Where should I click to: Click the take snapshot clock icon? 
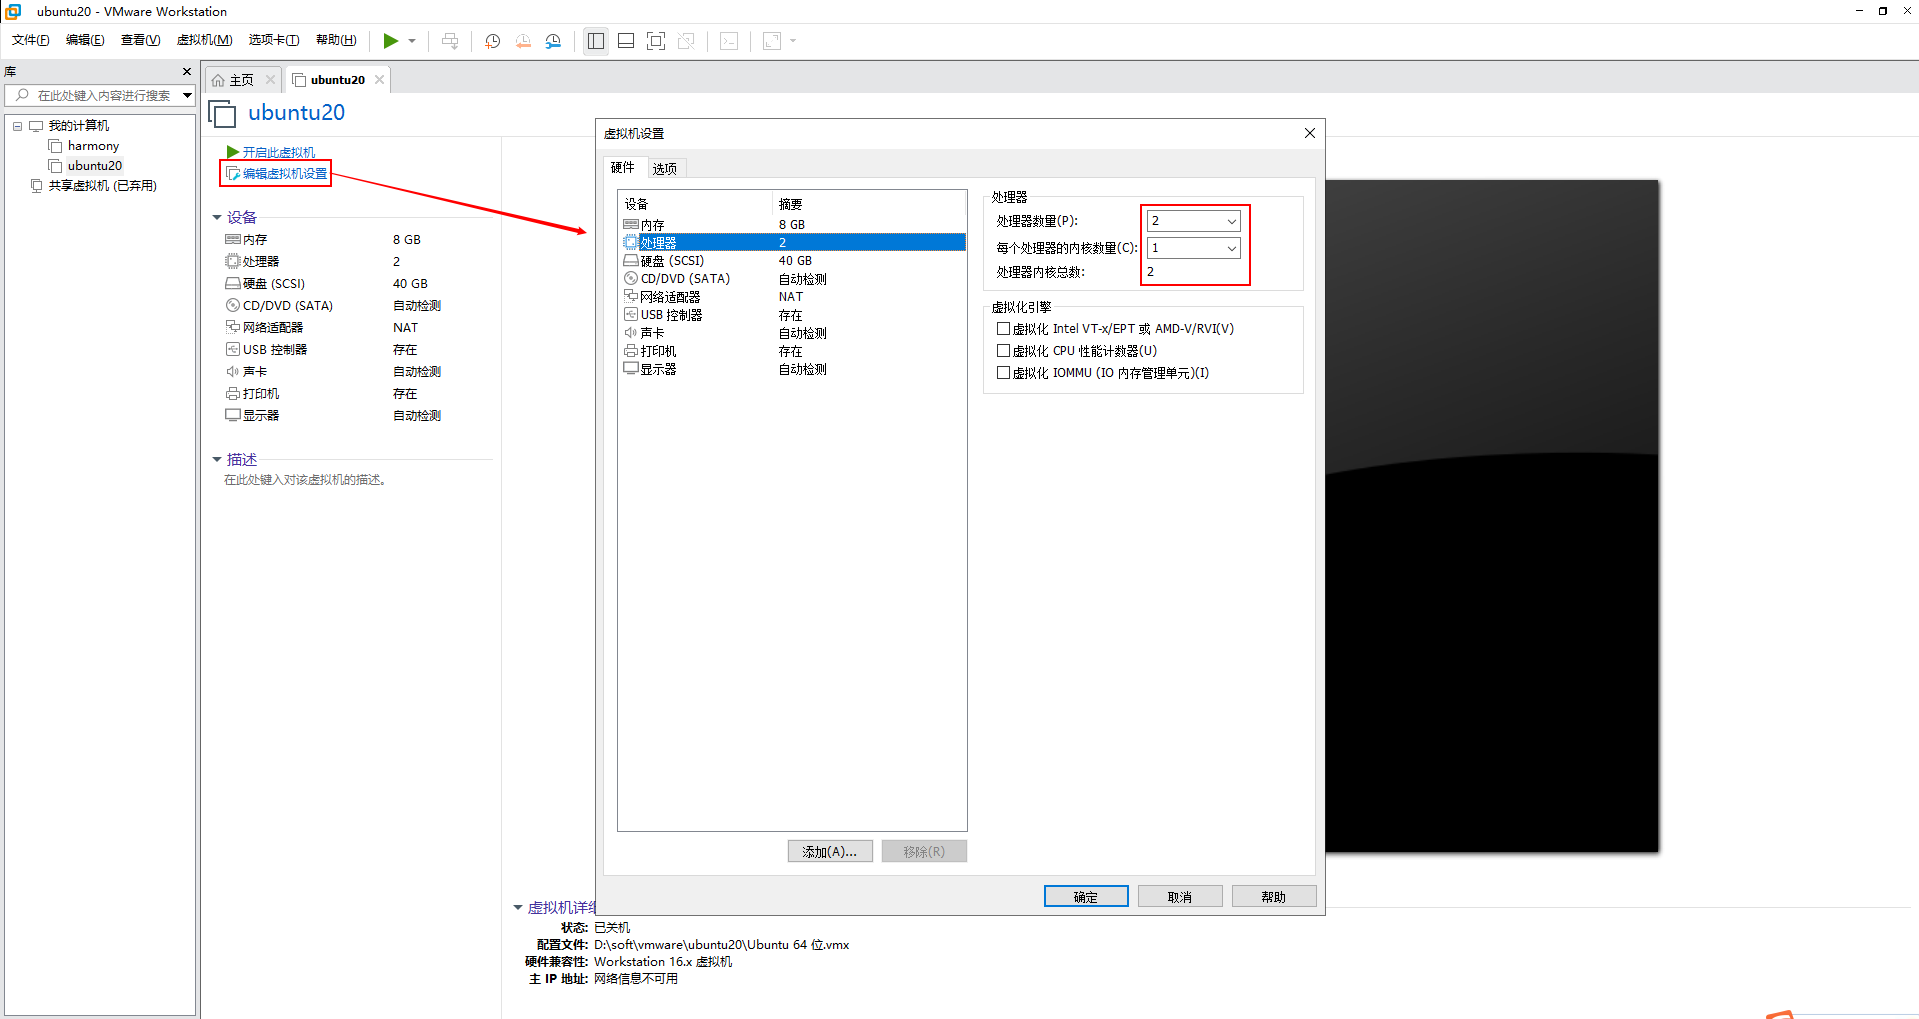coord(493,41)
